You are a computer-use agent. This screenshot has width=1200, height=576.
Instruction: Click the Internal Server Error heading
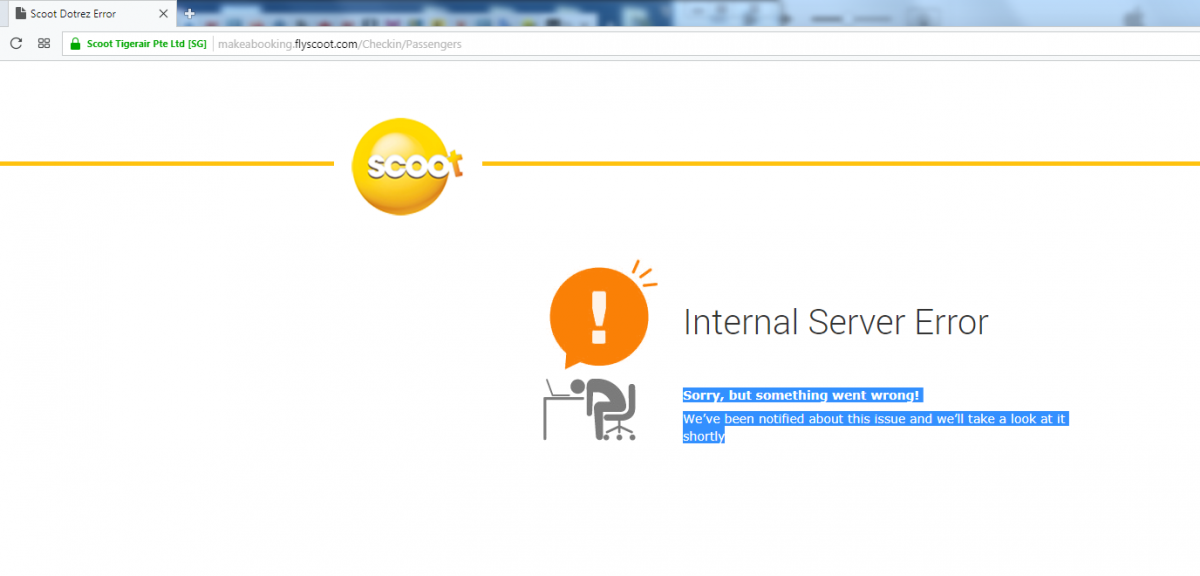[x=835, y=322]
